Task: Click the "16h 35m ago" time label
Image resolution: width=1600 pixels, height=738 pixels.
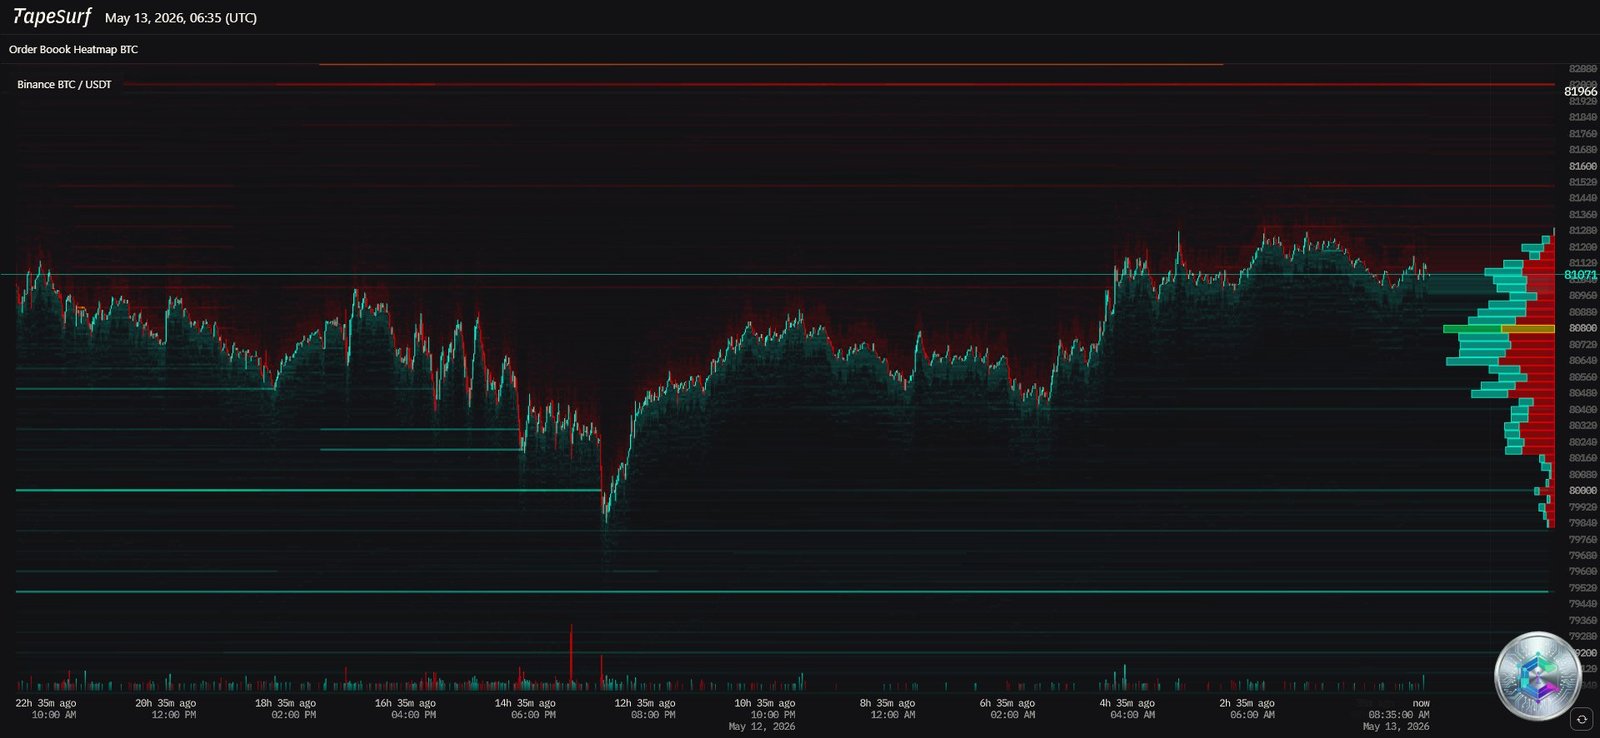Action: tap(405, 703)
